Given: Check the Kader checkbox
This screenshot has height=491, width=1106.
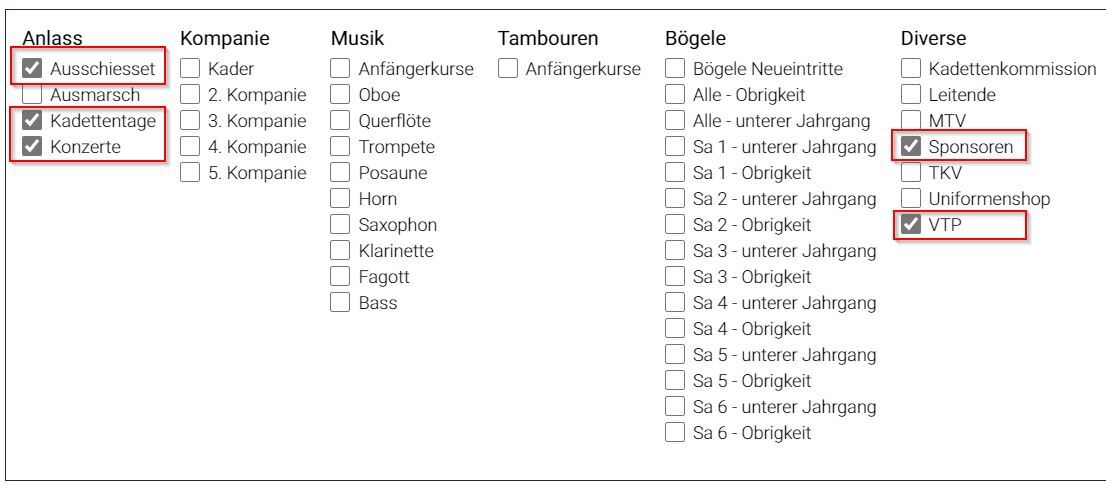Looking at the screenshot, I should point(190,69).
